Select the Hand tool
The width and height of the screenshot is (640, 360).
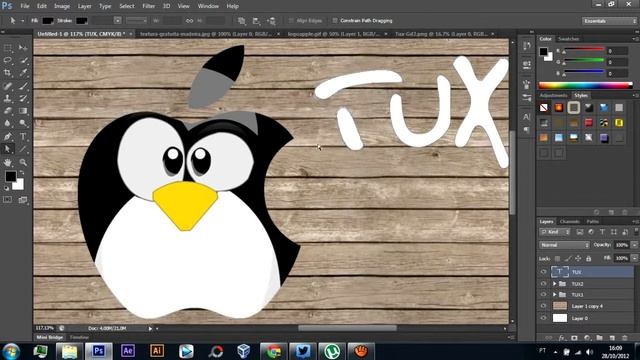8,162
